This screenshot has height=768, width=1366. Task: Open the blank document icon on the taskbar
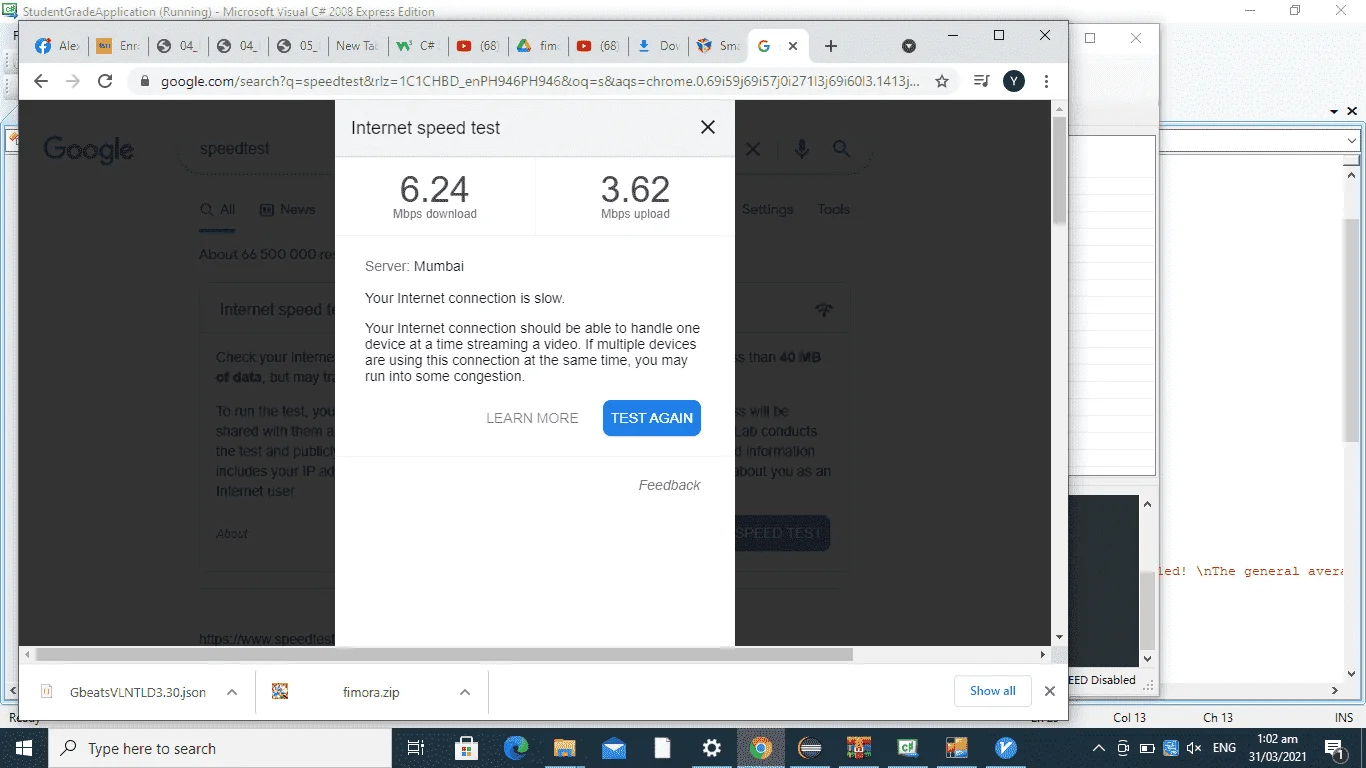pos(663,748)
